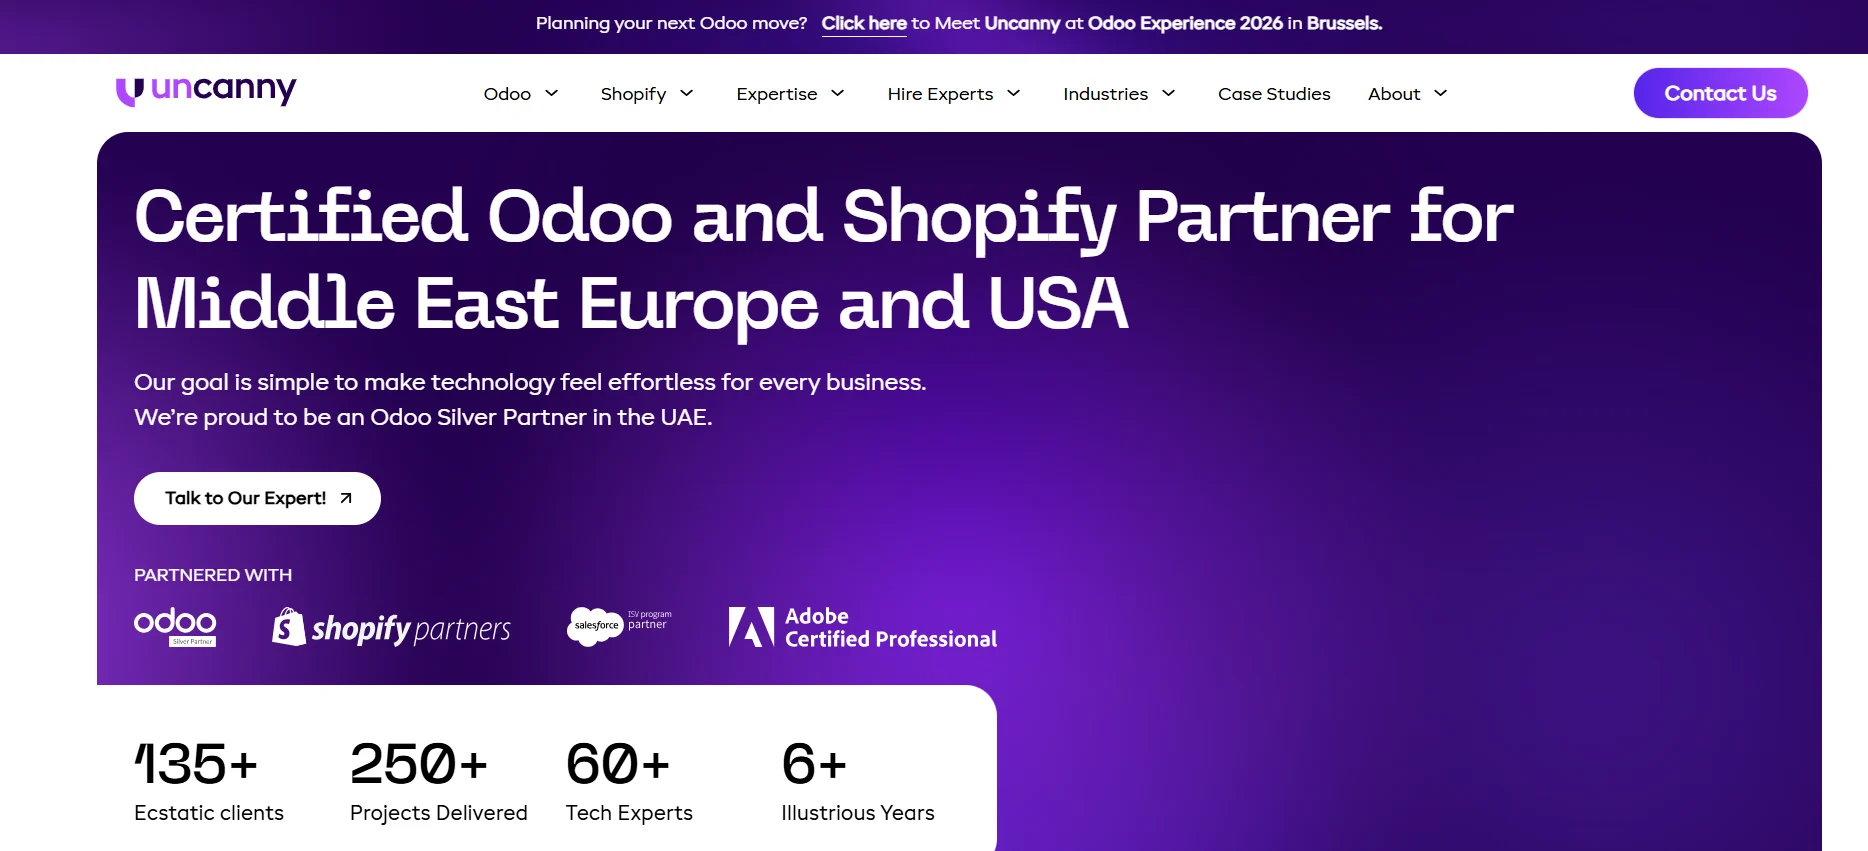Screen dimensions: 1868x851
Task: Click the Talk to Our Expert! button
Action: pyautogui.click(x=257, y=498)
